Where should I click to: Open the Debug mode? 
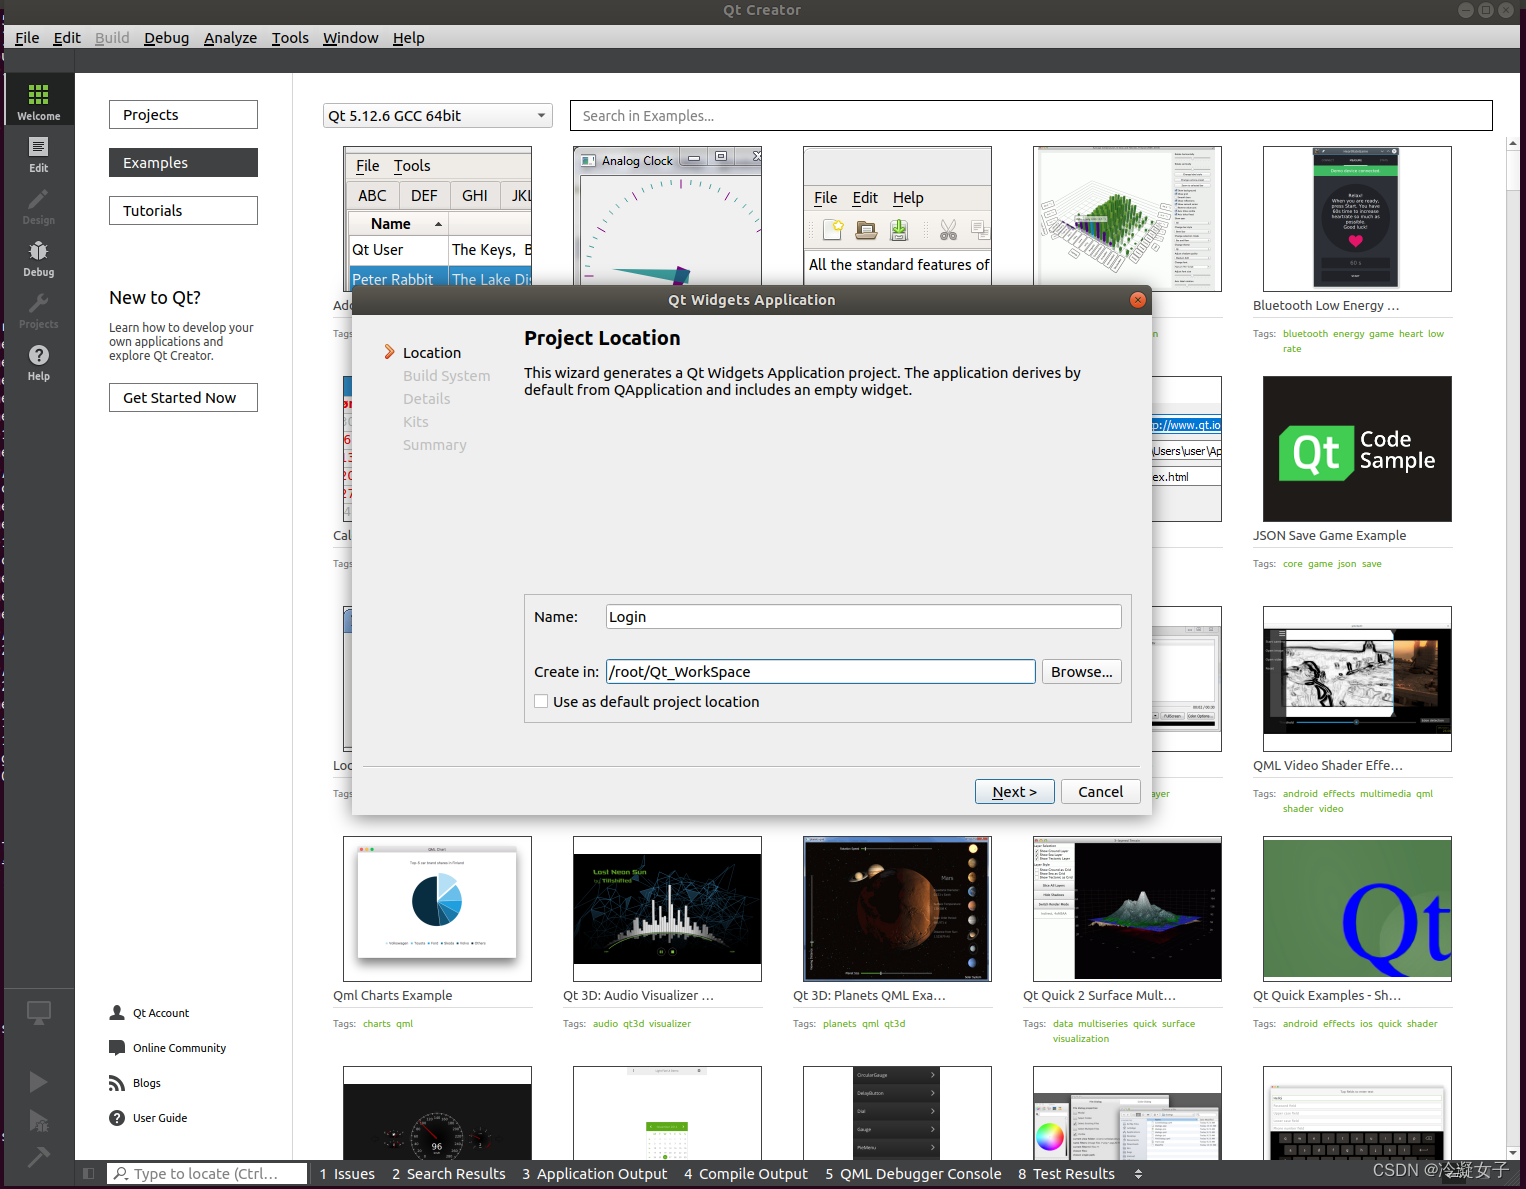pos(38,256)
